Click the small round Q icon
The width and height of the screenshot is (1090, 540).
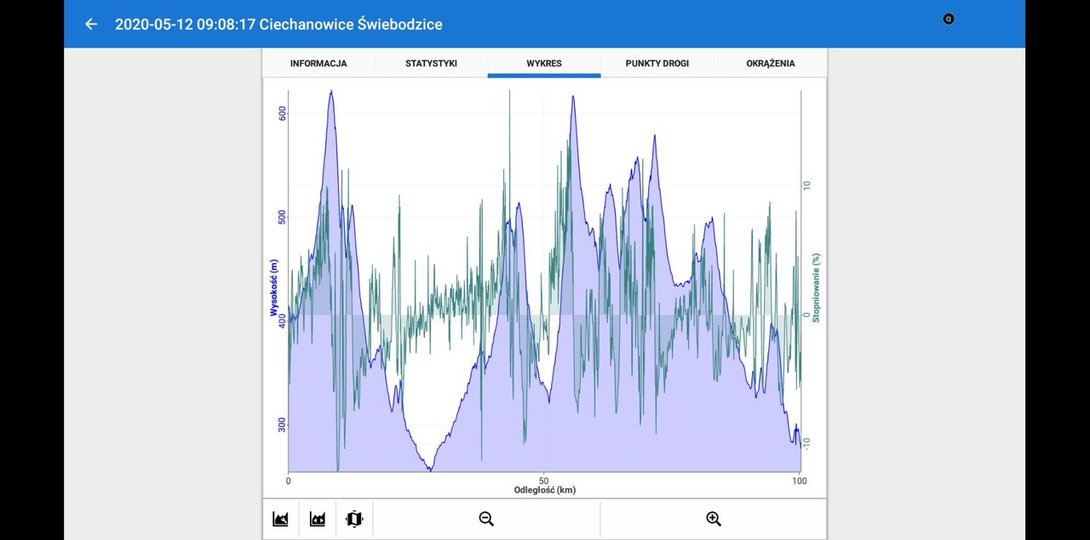pos(948,19)
